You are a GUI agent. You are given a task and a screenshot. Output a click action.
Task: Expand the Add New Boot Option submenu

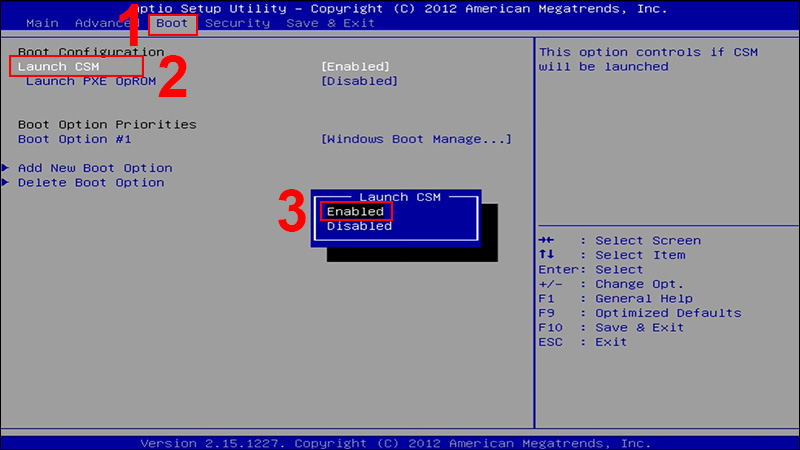click(95, 168)
